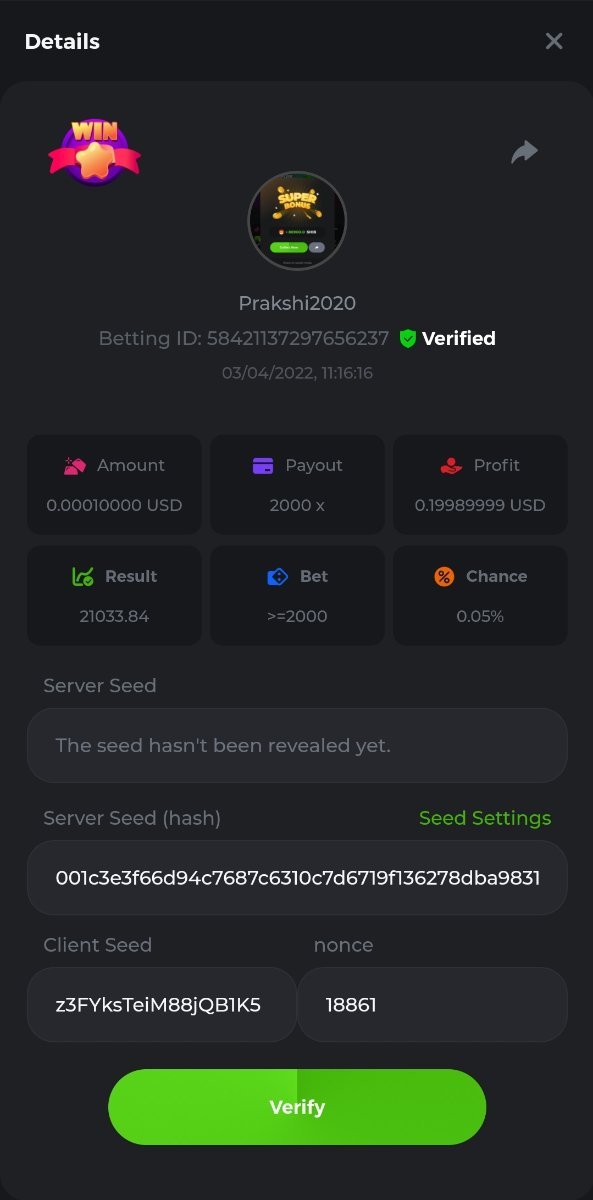593x1200 pixels.
Task: Click the blue Bet tag icon
Action: point(278,576)
